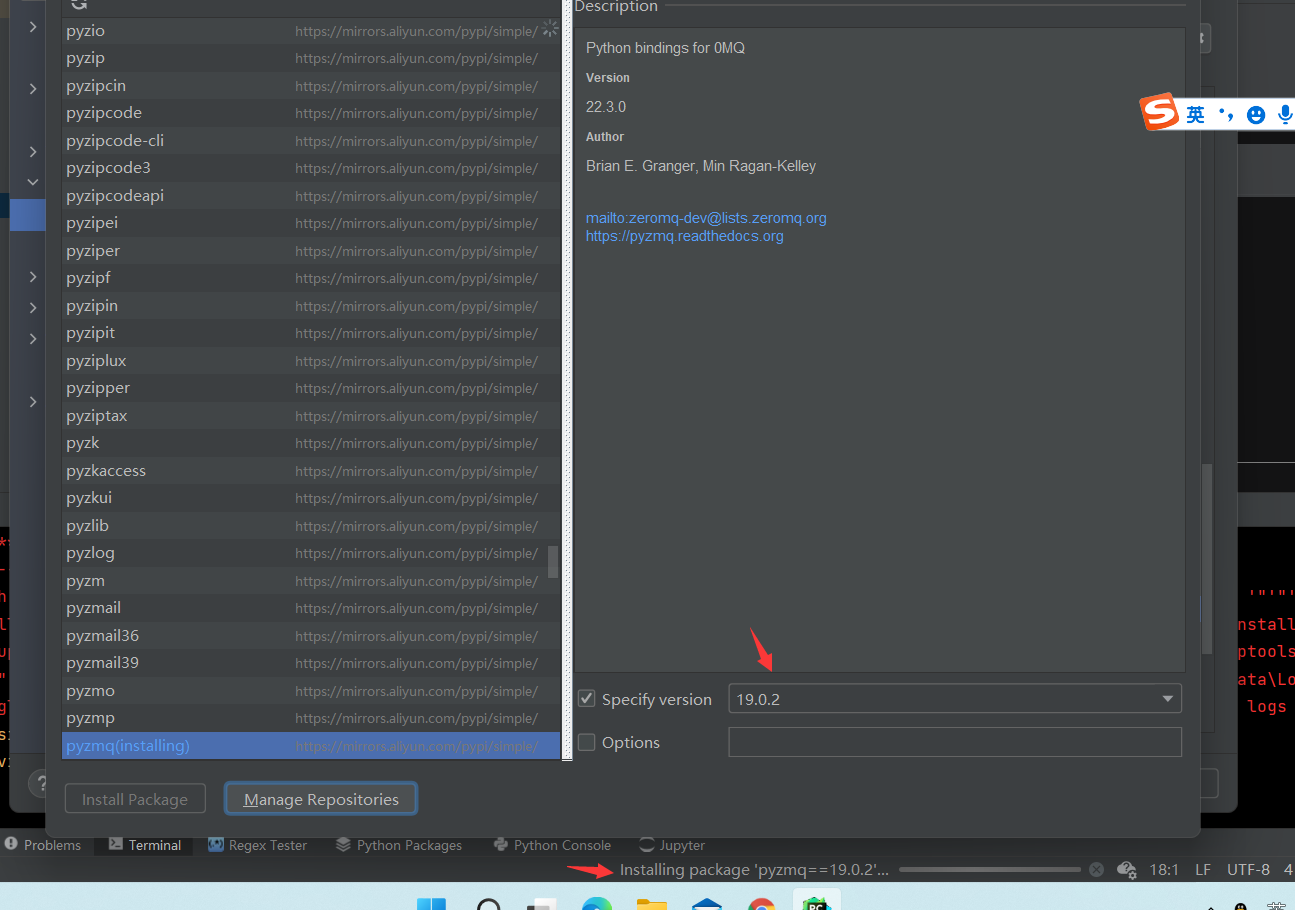Select the pyzipcode-cli package row
The image size is (1295, 910).
311,141
